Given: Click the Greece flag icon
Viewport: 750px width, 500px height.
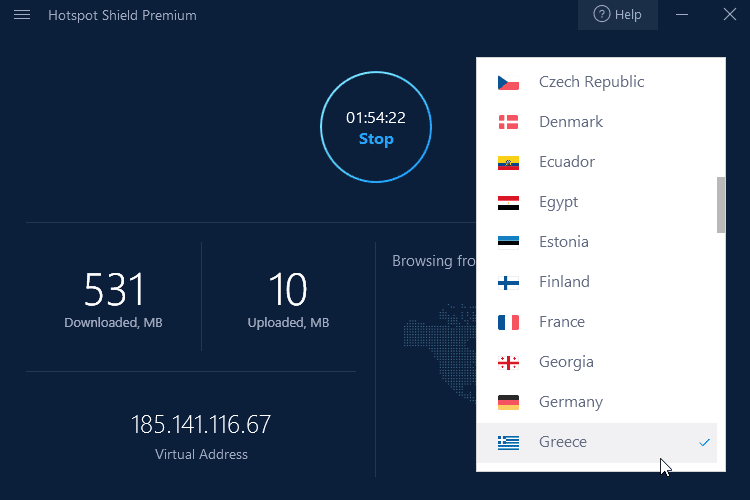Looking at the screenshot, I should pos(508,443).
